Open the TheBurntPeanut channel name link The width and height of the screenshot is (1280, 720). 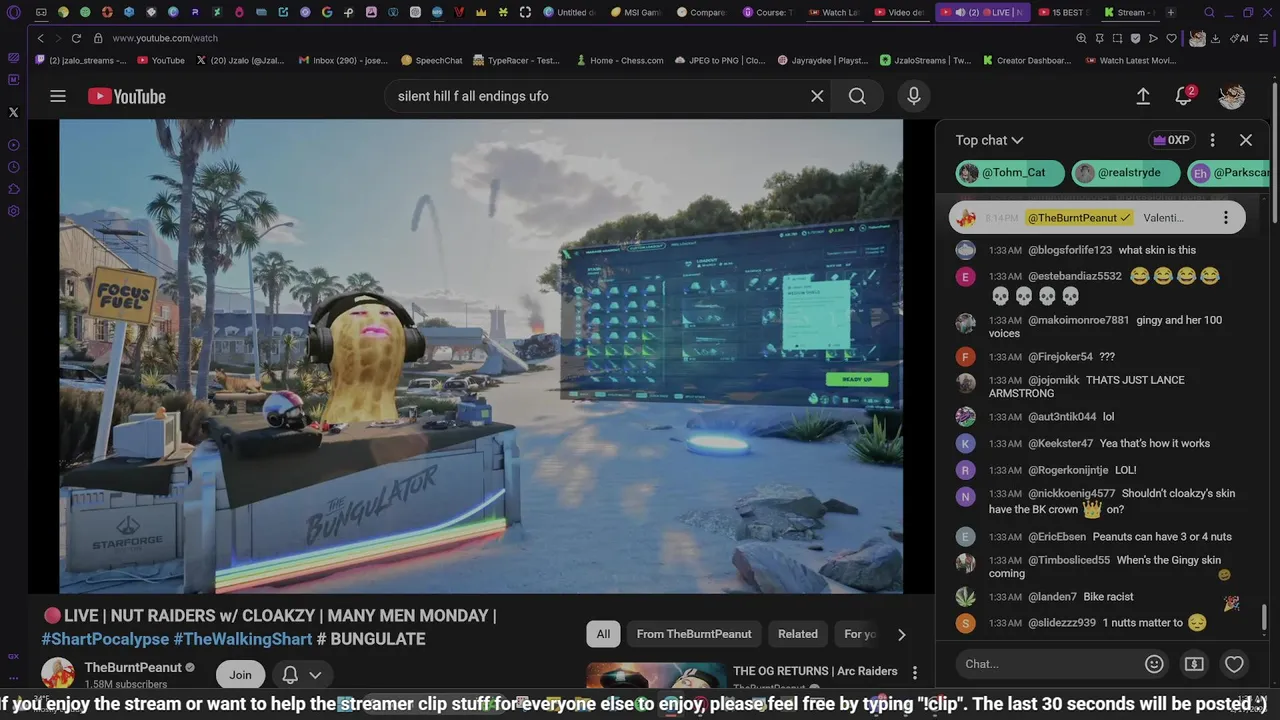coord(133,667)
